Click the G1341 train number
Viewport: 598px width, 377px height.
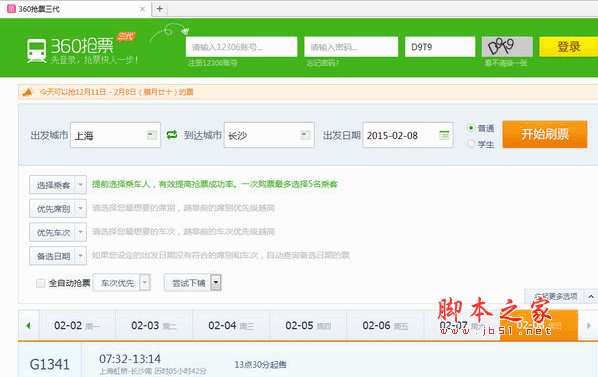[x=50, y=364]
